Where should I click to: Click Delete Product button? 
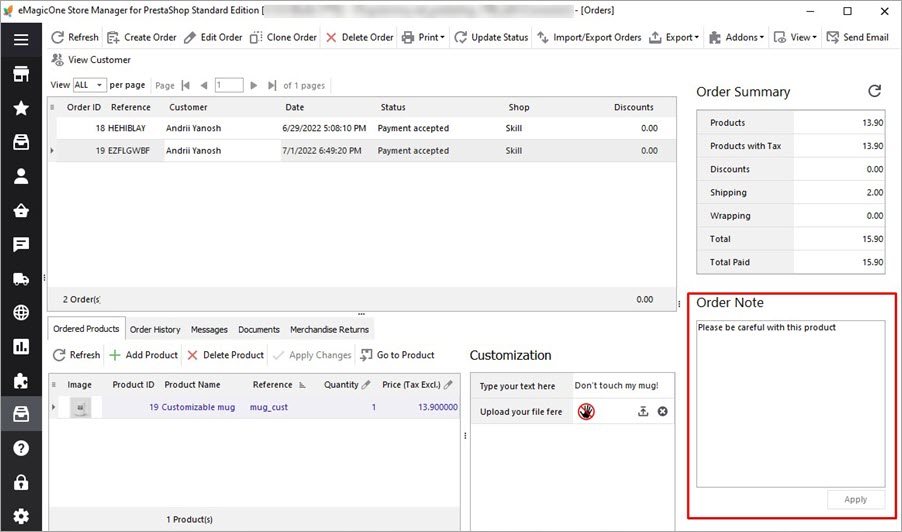tap(226, 355)
